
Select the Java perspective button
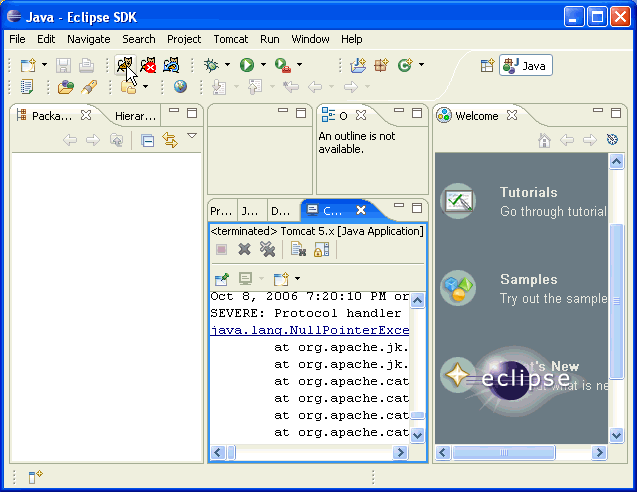pyautogui.click(x=526, y=65)
